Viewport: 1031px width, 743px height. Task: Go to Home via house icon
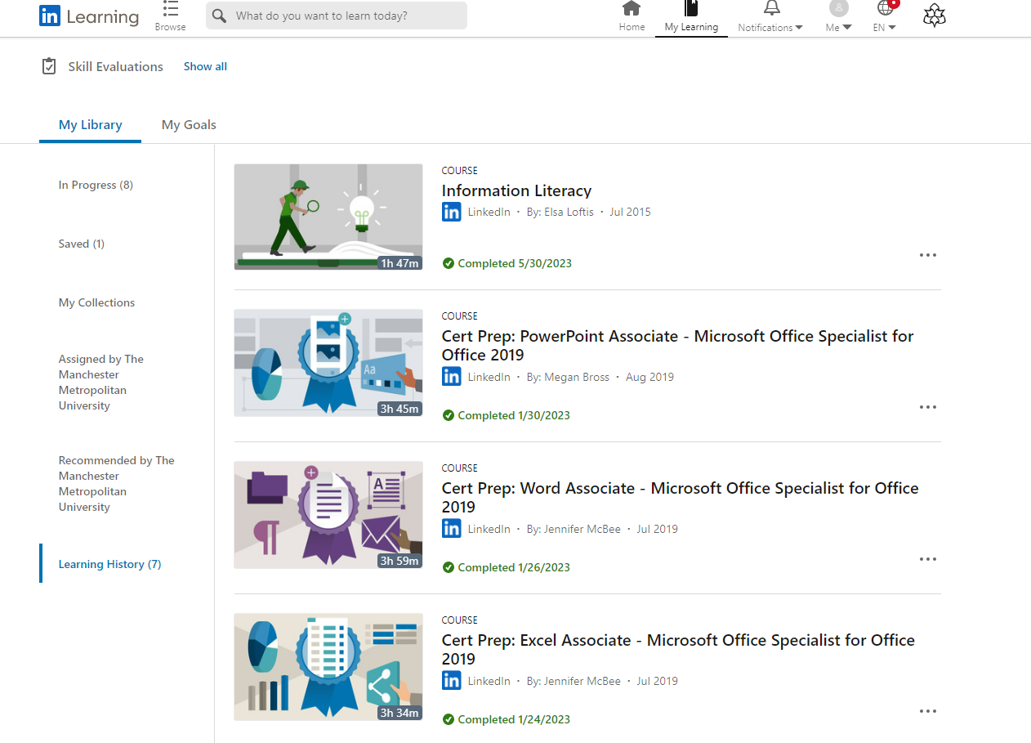[631, 9]
